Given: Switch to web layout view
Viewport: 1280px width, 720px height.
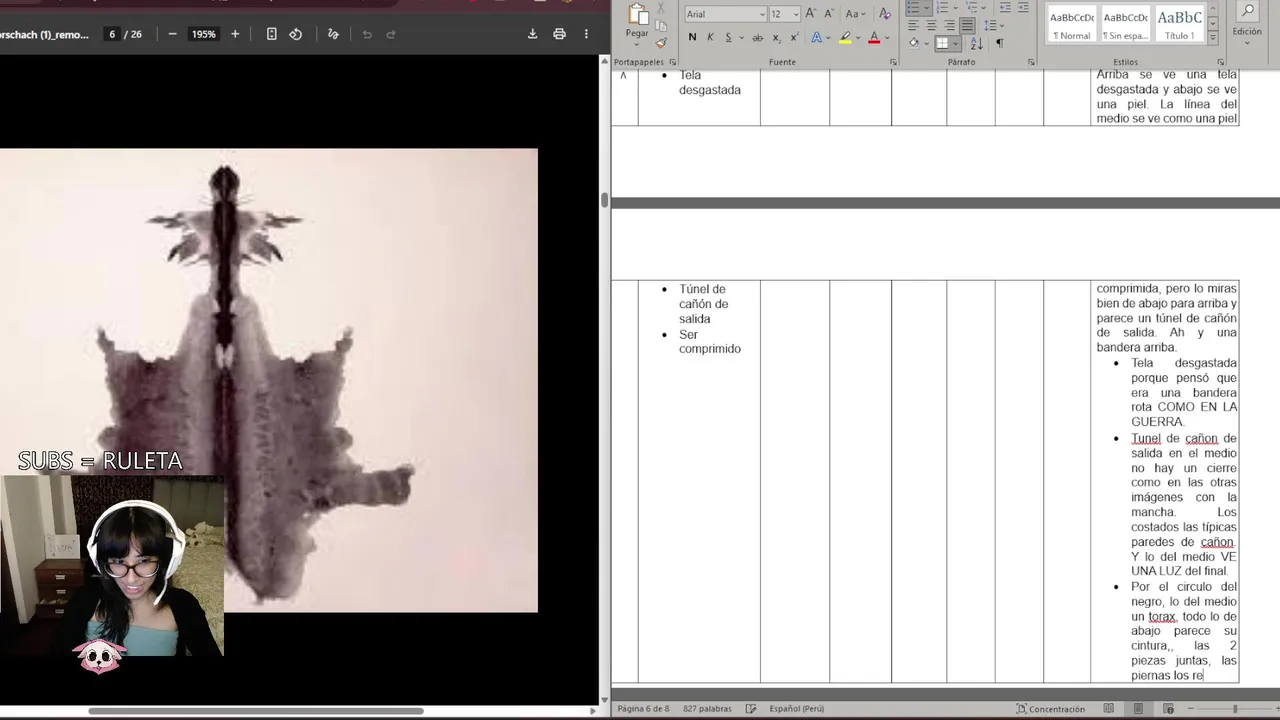Looking at the screenshot, I should tap(1167, 709).
